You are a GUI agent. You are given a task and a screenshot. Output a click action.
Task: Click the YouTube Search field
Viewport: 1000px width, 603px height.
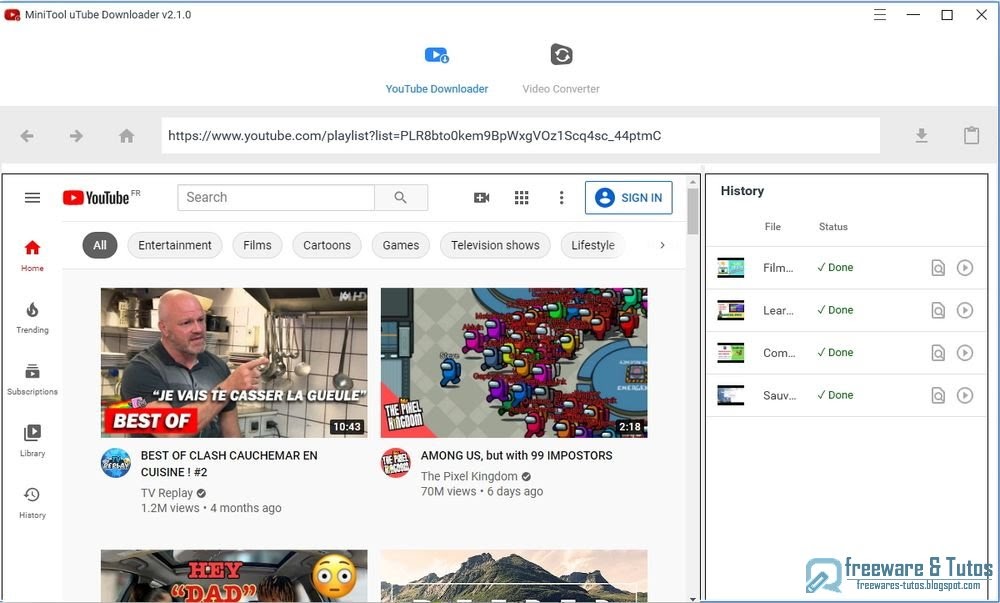pos(276,198)
